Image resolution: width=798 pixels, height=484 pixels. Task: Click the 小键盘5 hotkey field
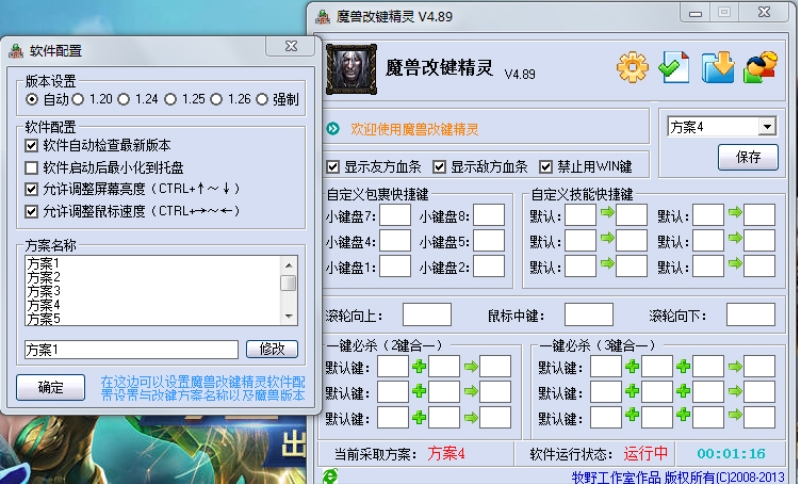489,241
